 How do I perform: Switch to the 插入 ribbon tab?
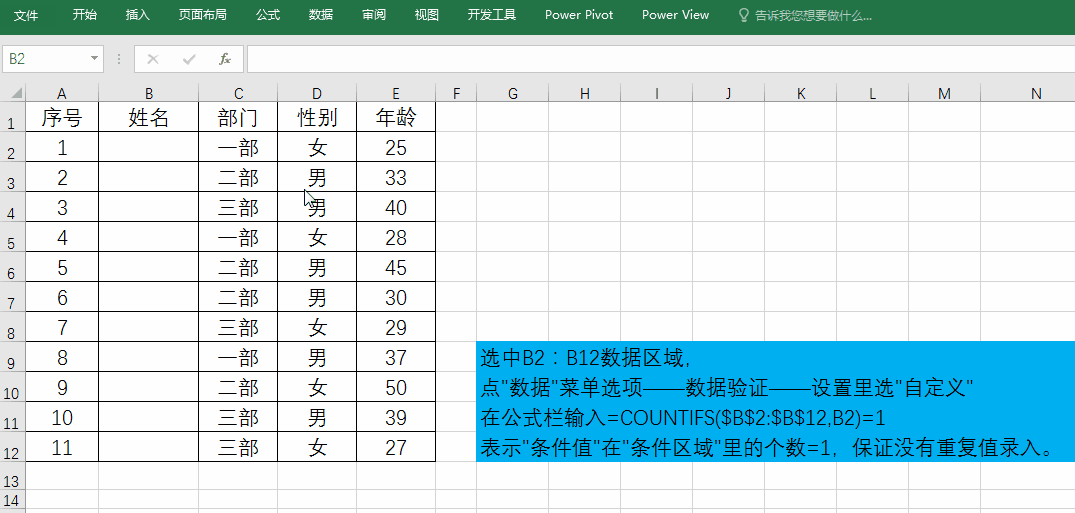coord(137,15)
